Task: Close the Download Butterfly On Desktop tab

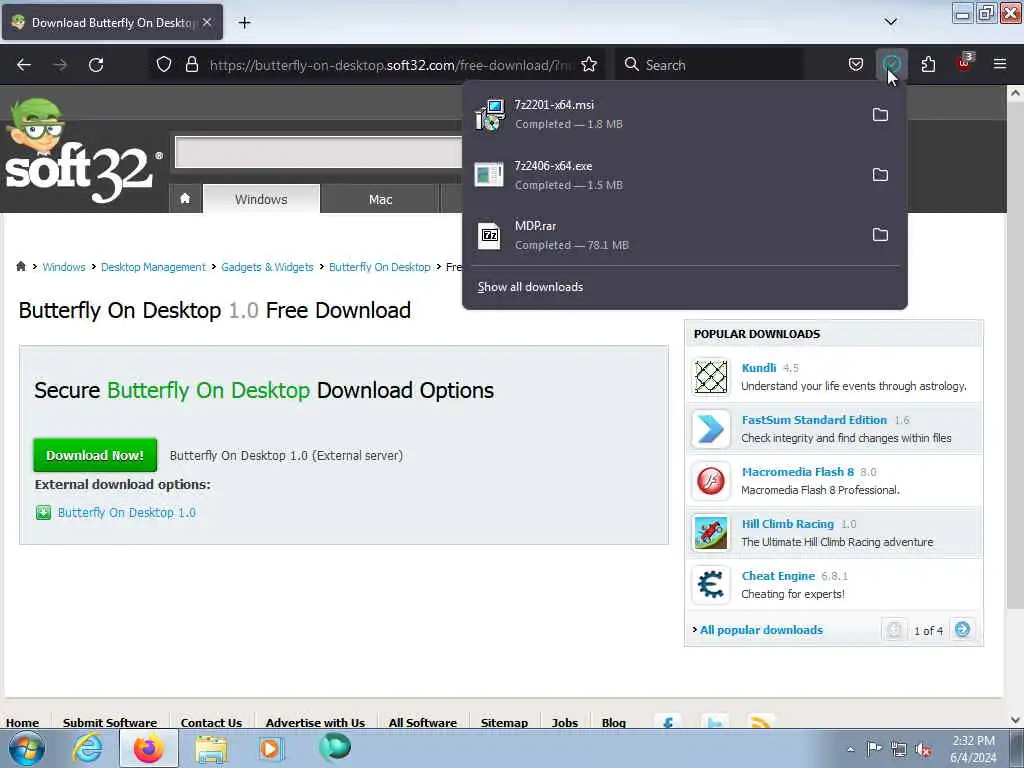Action: pos(207,22)
